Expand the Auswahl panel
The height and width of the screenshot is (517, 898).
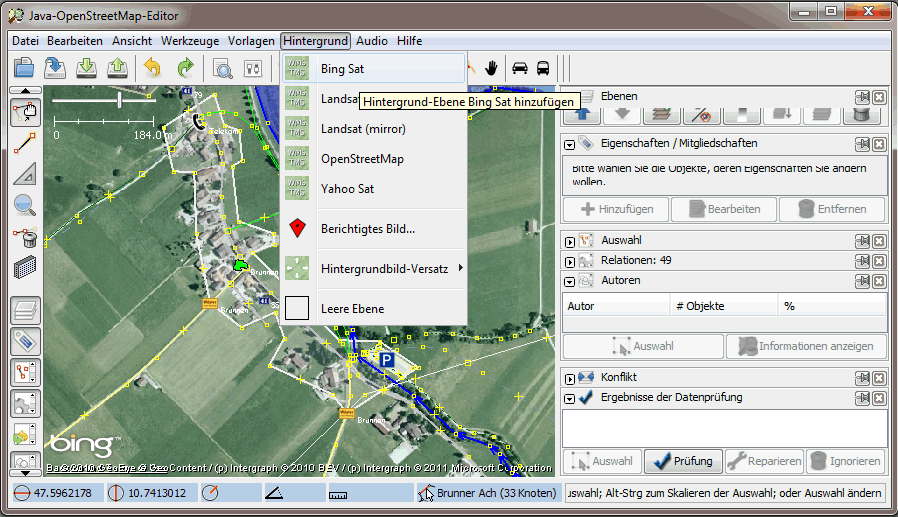click(570, 241)
